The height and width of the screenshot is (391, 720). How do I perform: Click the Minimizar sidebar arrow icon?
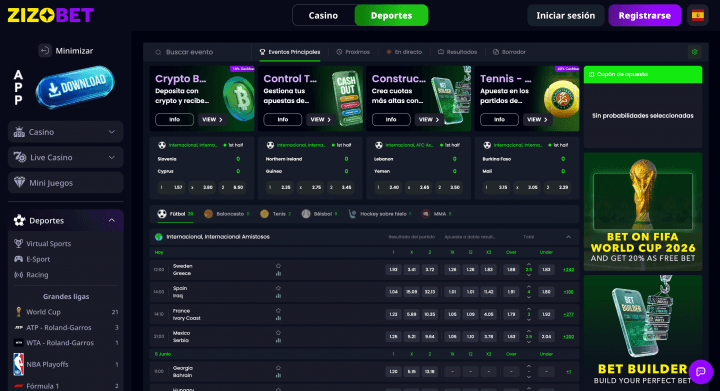[x=45, y=50]
